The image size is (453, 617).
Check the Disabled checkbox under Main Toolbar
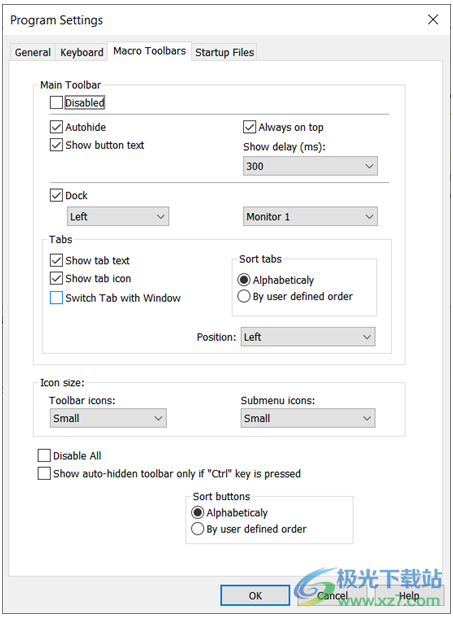click(x=56, y=103)
